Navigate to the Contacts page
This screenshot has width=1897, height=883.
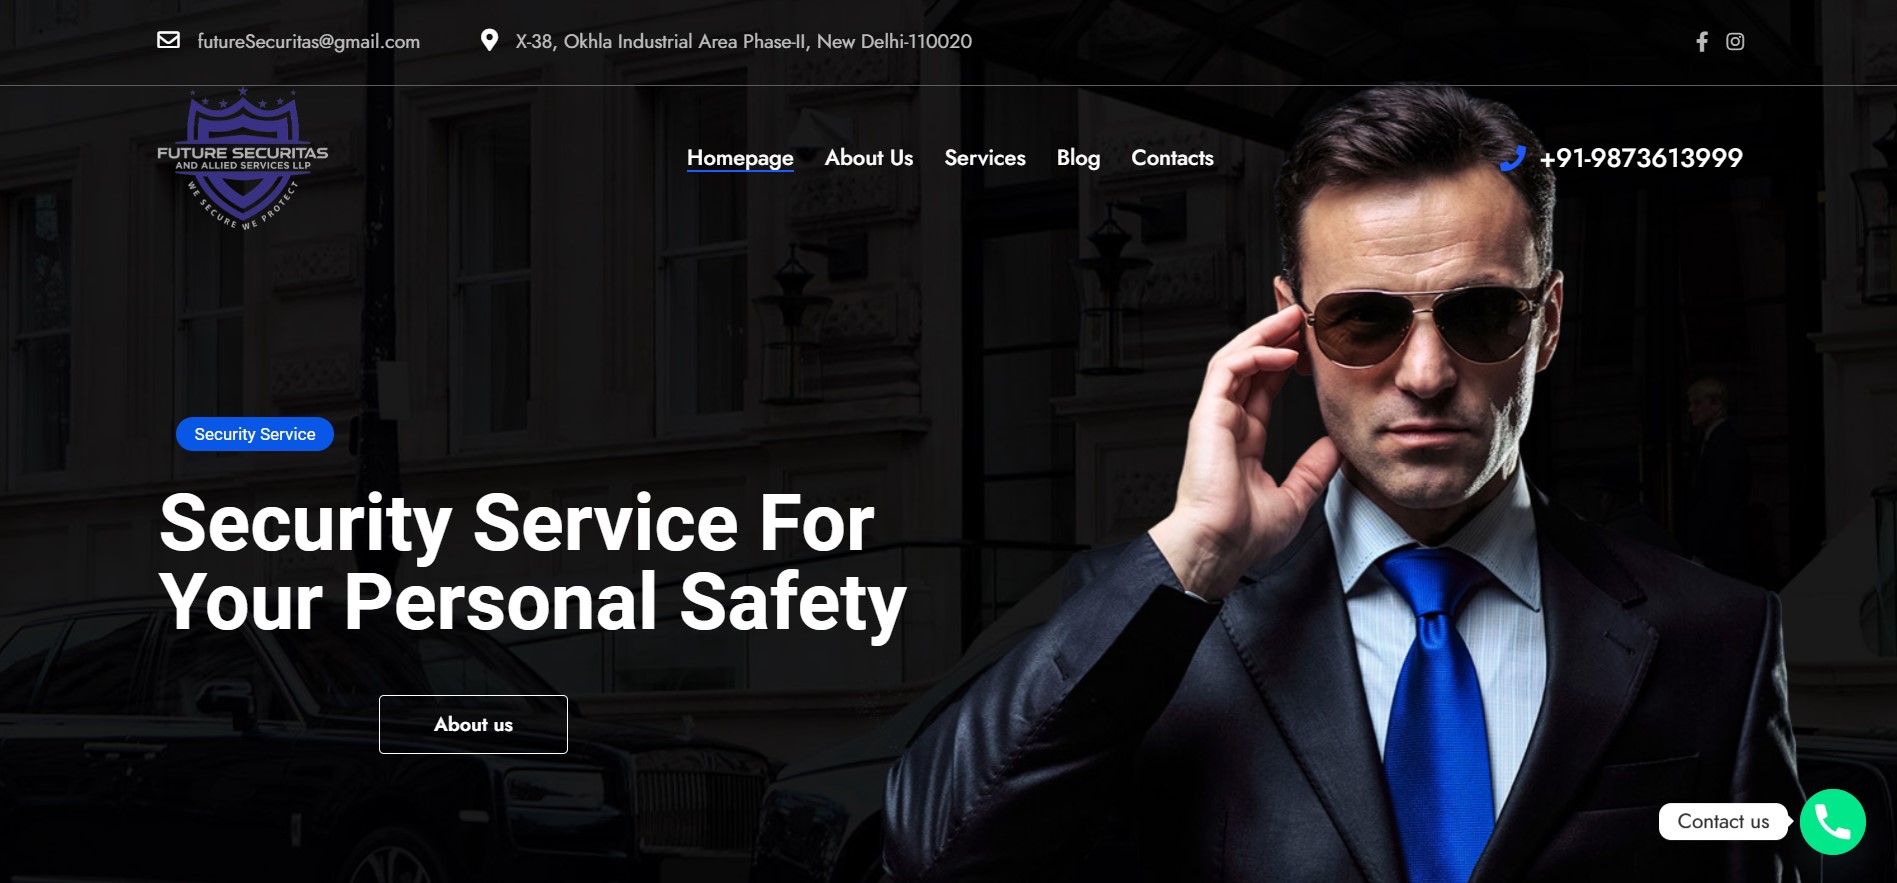click(1172, 158)
